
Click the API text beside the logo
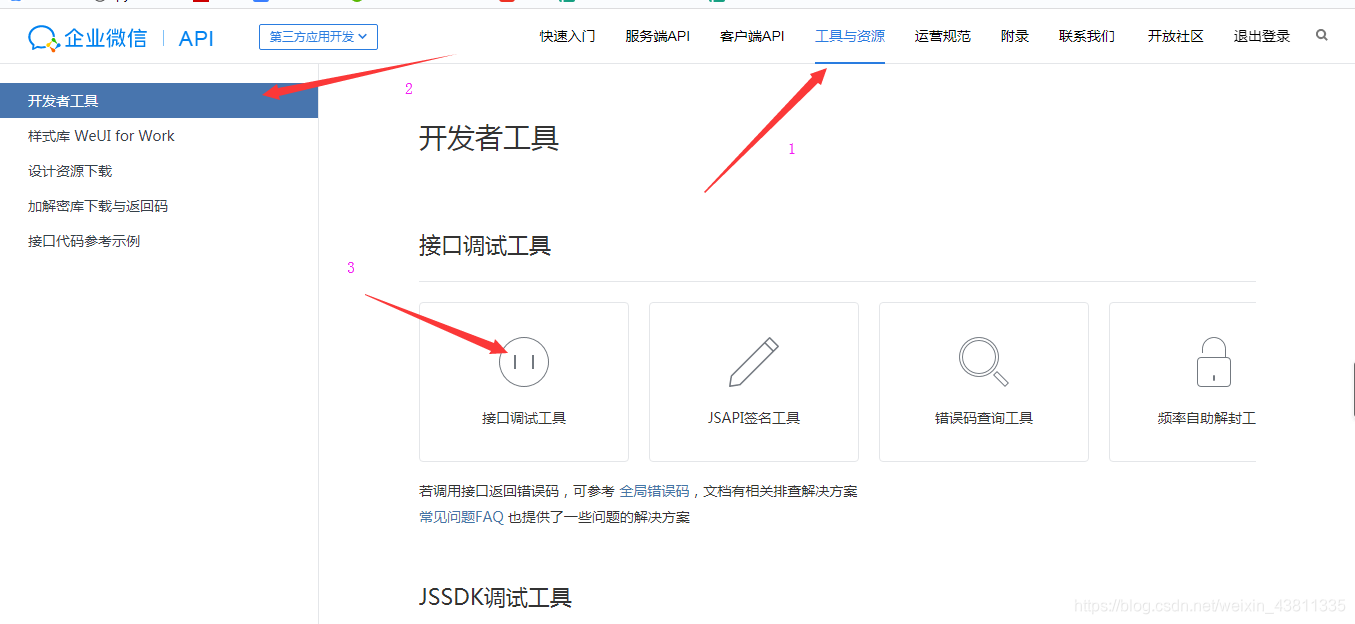[x=196, y=39]
